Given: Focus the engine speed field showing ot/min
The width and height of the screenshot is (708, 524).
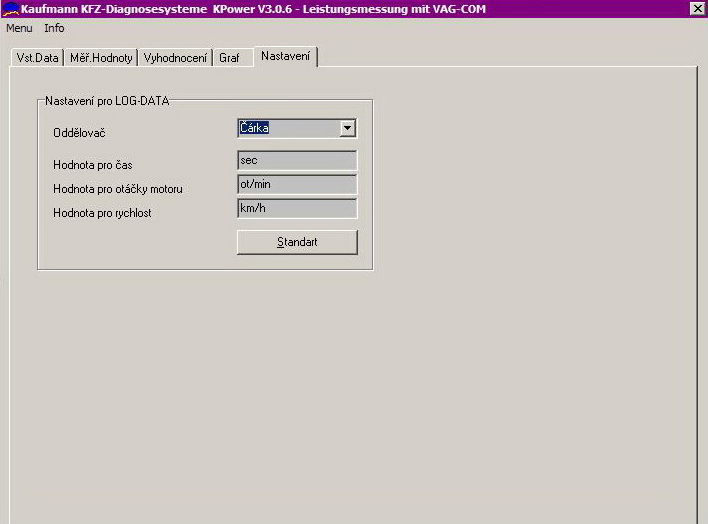Looking at the screenshot, I should click(x=297, y=185).
